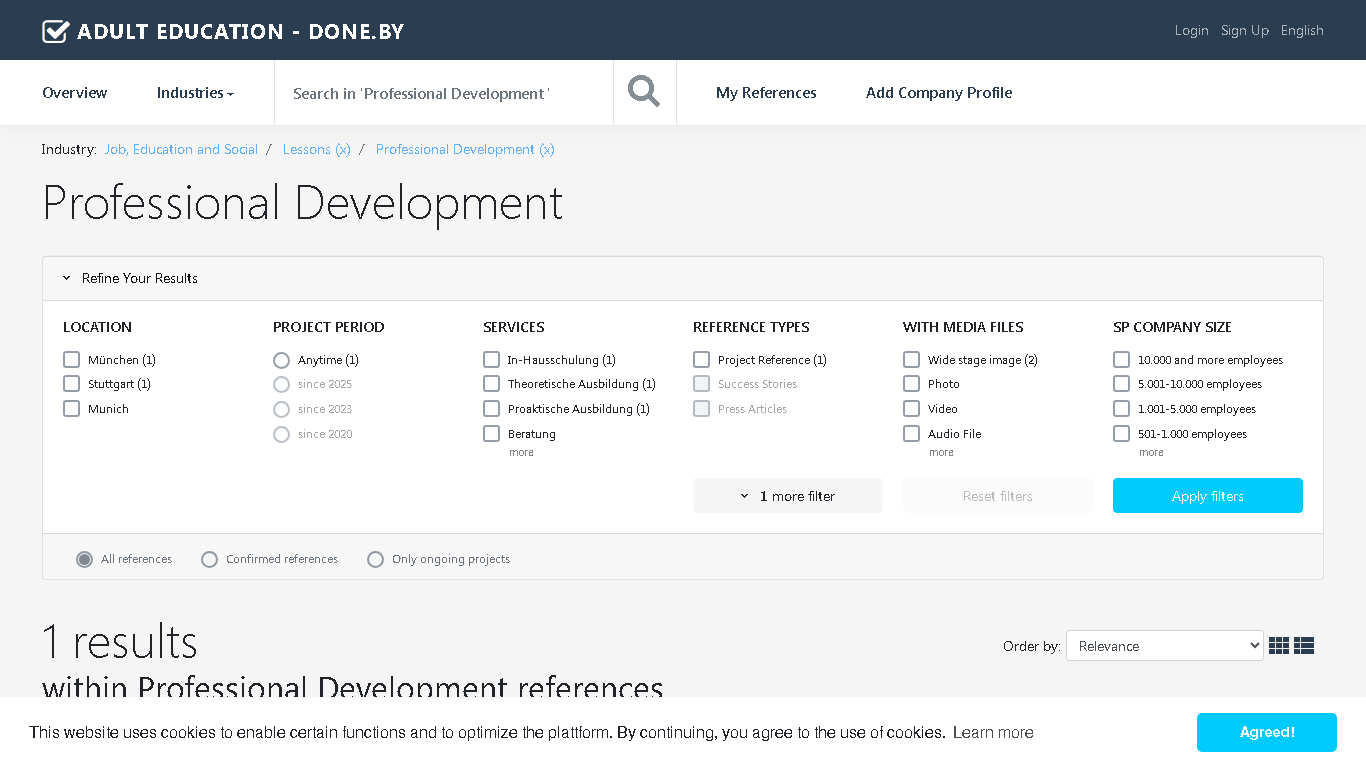The height and width of the screenshot is (768, 1366).
Task: Check the Video media checkbox
Action: (911, 408)
